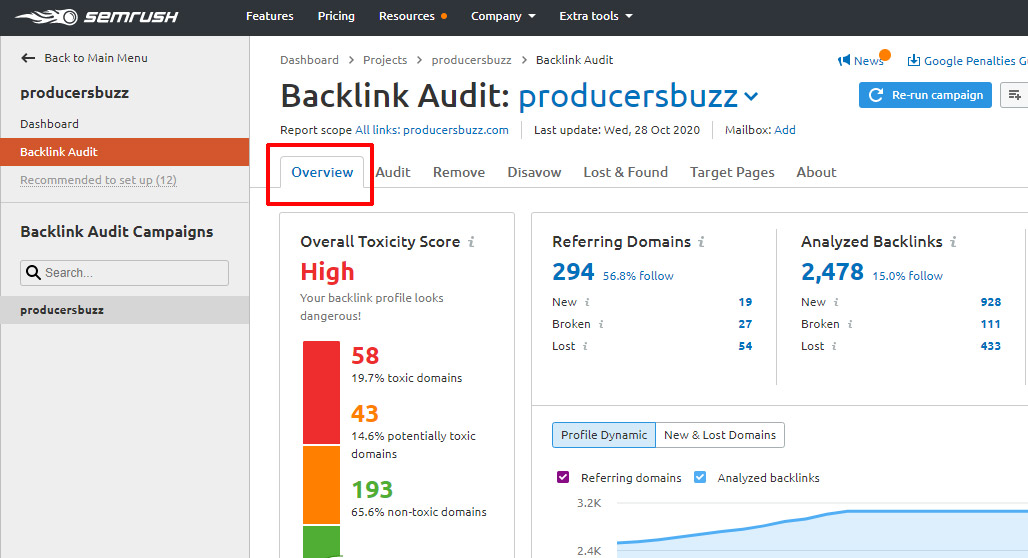Click the green non-toxic bar segment
This screenshot has width=1028, height=558.
pyautogui.click(x=321, y=542)
